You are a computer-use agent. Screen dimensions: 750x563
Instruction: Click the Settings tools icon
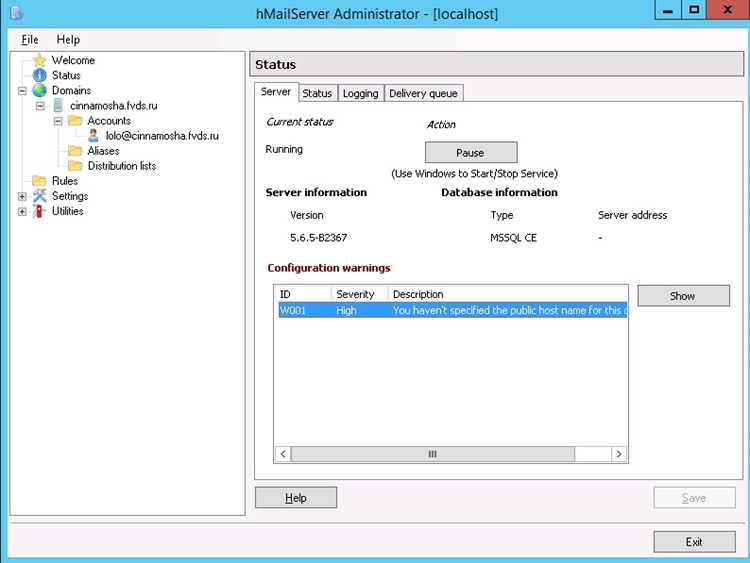click(x=39, y=196)
